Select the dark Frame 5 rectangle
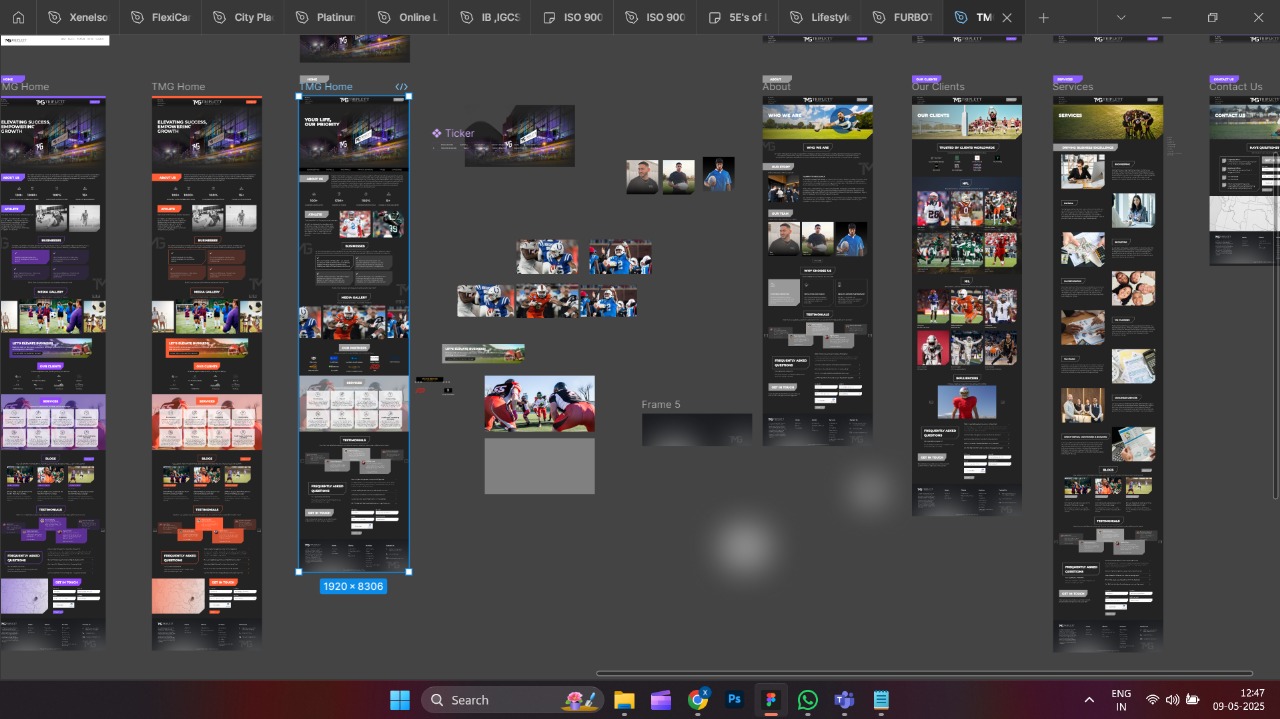The width and height of the screenshot is (1280, 719). [x=696, y=429]
